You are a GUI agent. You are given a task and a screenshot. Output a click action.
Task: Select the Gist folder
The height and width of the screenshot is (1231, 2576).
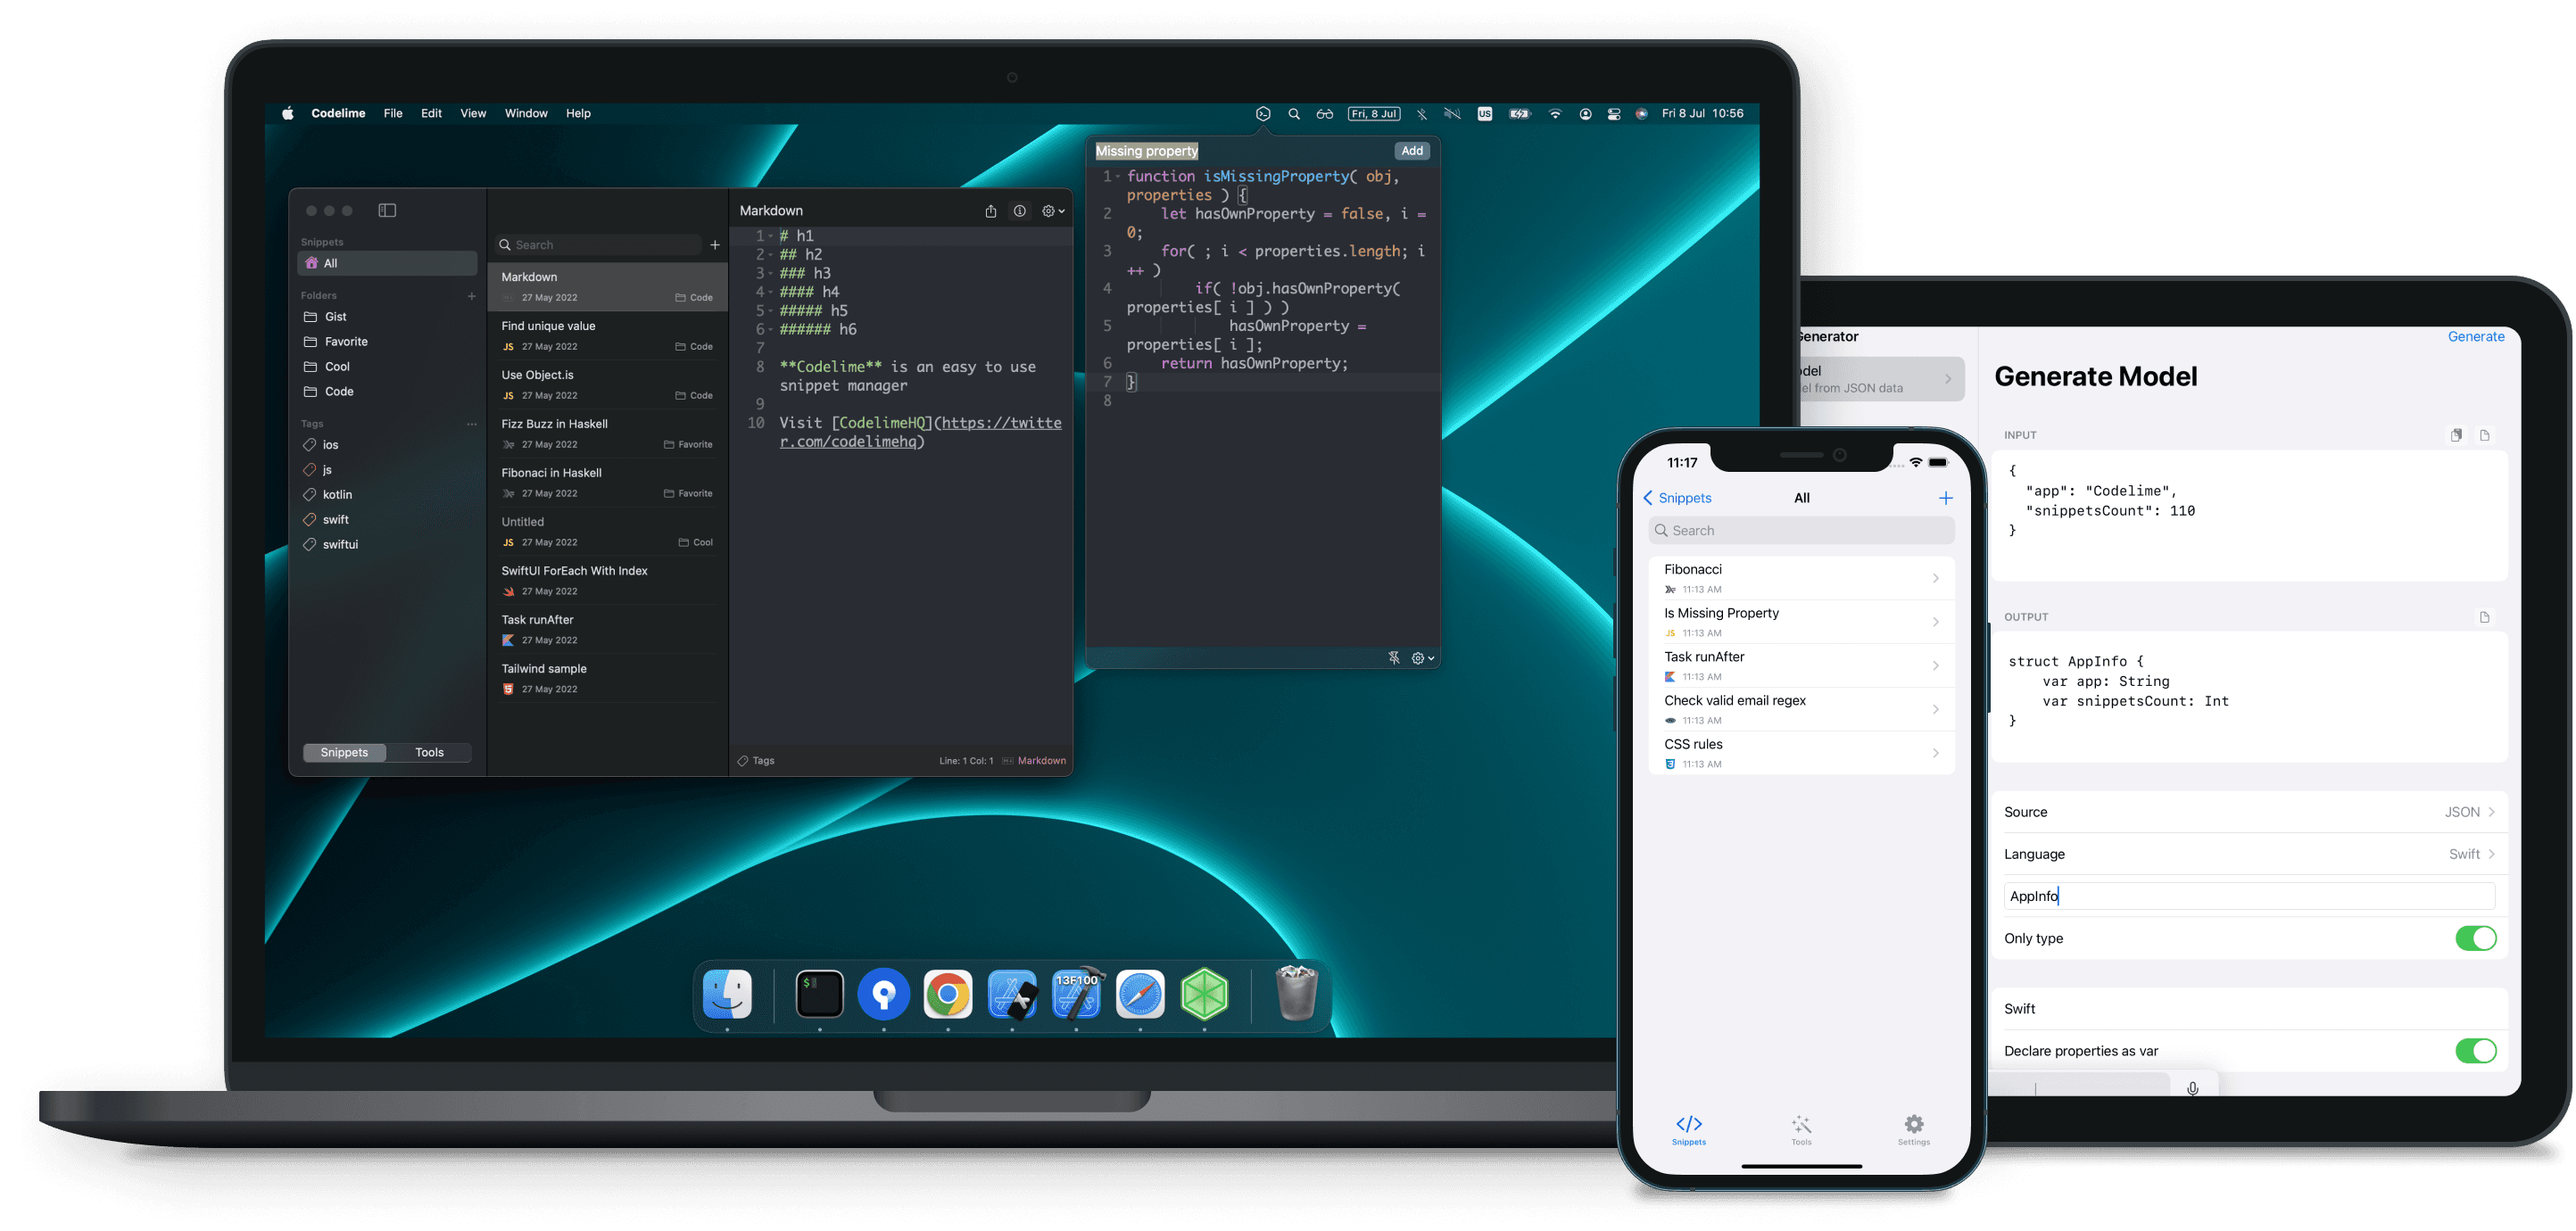tap(387, 317)
